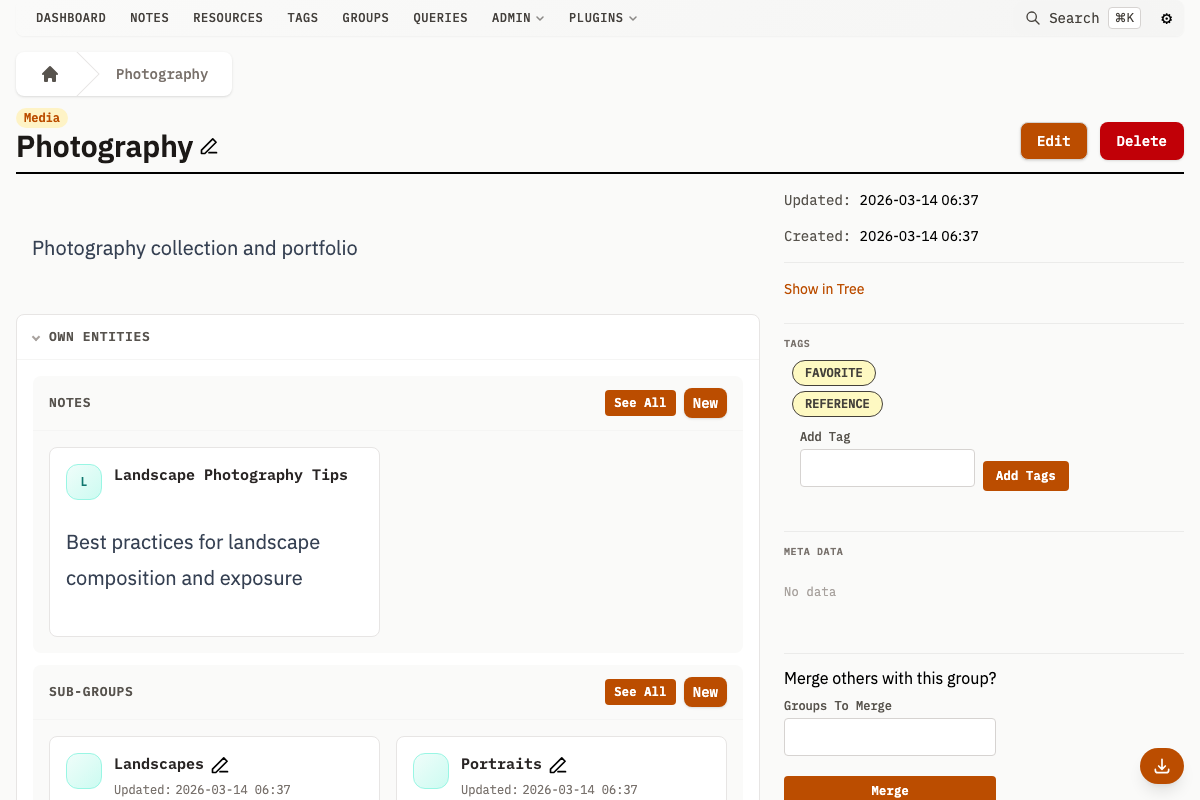Navigate to the DASHBOARD menu item
The width and height of the screenshot is (1200, 800).
70,17
